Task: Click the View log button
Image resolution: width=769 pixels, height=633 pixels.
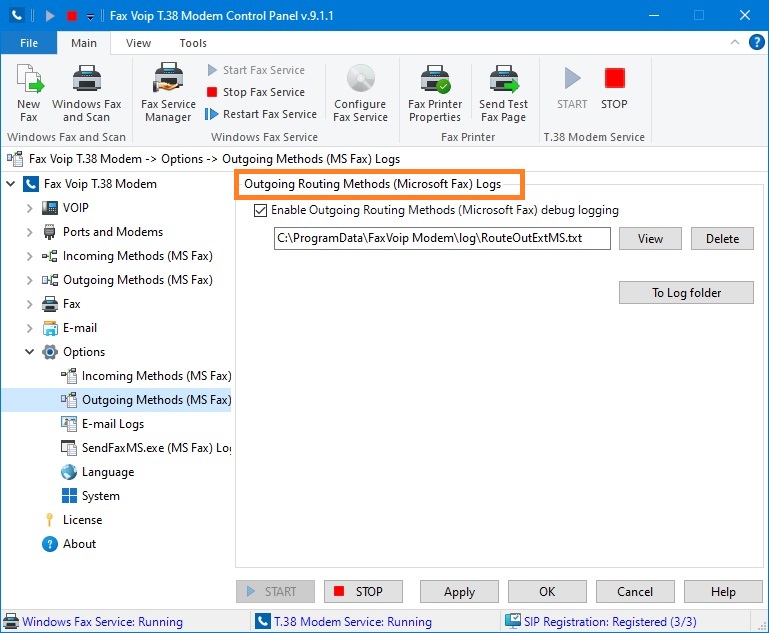Action: (x=650, y=238)
